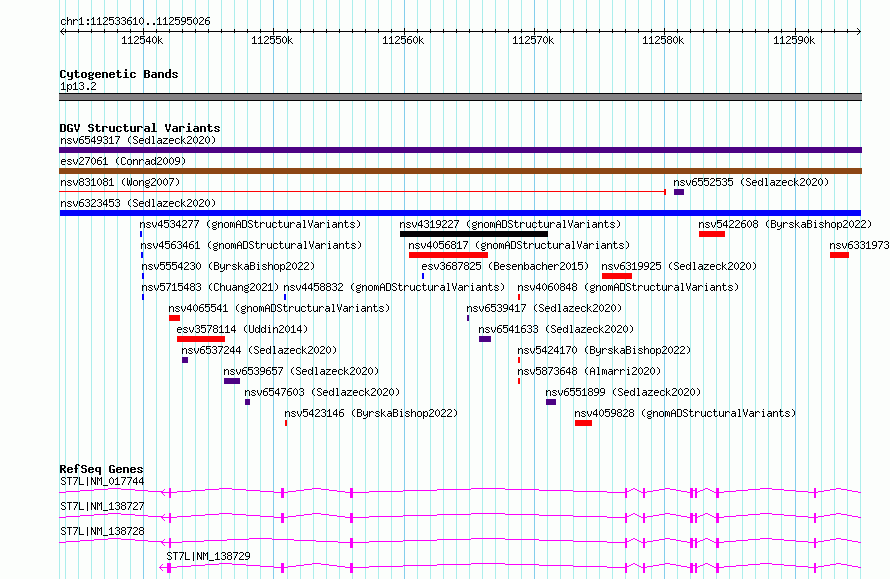Click the nsv6331973 variant label

pyautogui.click(x=859, y=245)
